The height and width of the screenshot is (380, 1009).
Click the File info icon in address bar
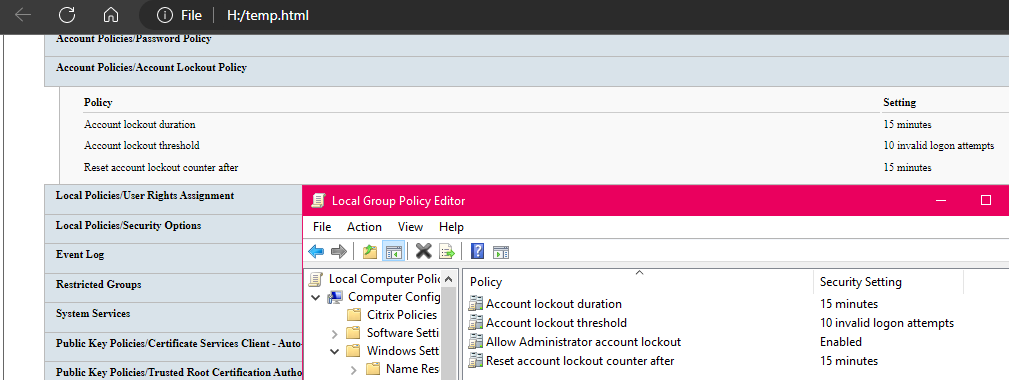[x=165, y=15]
